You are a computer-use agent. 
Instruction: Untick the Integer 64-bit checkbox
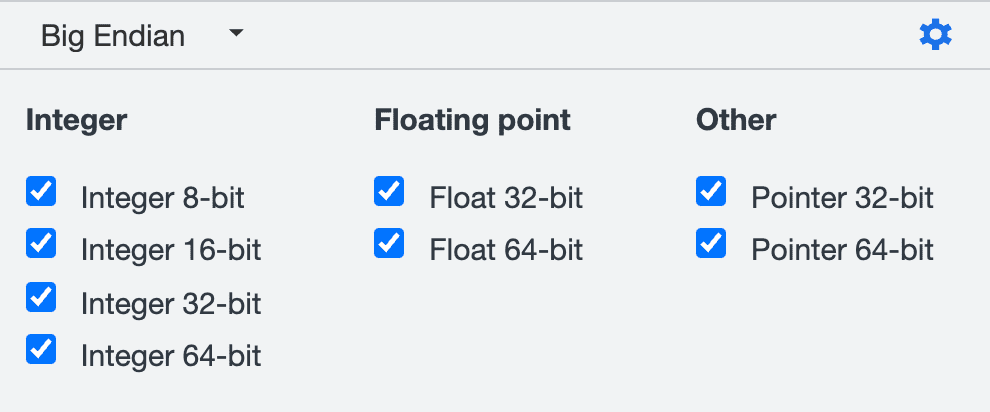(41, 349)
